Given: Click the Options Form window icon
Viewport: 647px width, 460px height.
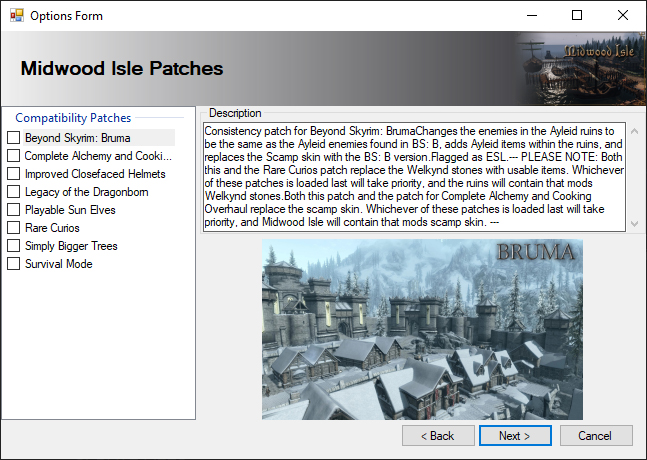Looking at the screenshot, I should (17, 16).
